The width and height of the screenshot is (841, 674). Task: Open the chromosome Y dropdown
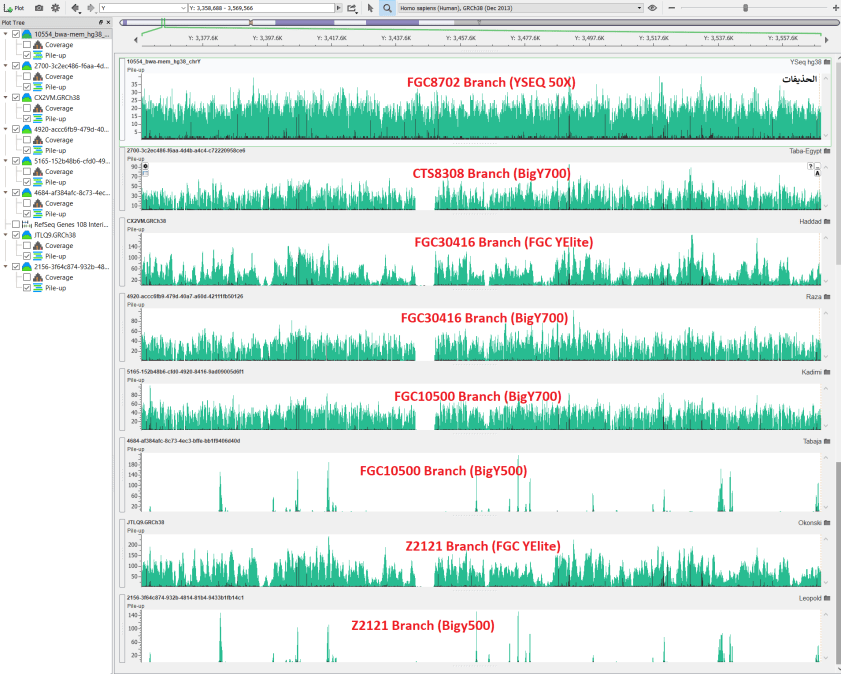click(184, 7)
